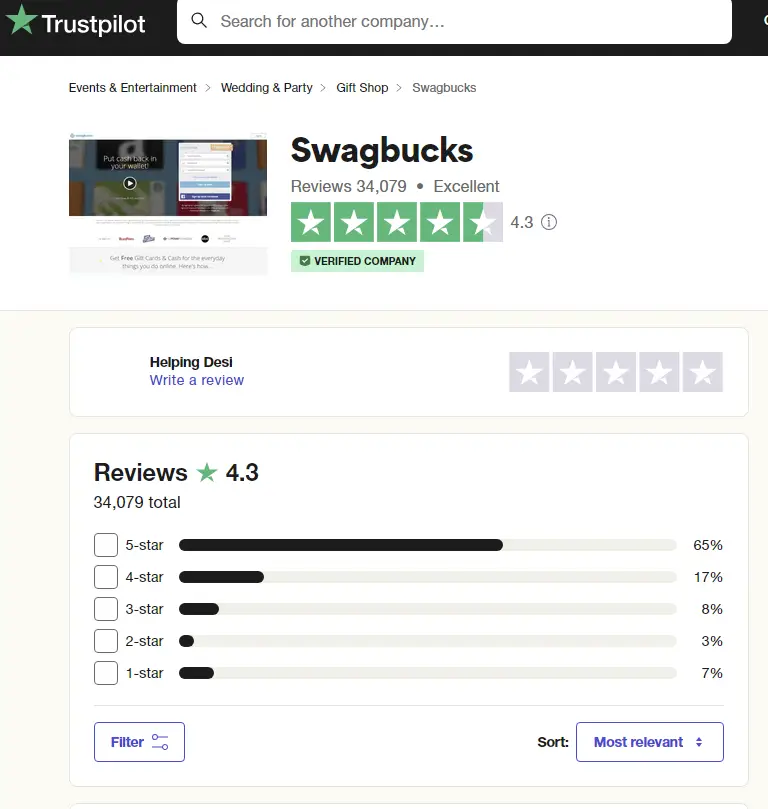Click the '2-star' row label

[144, 641]
